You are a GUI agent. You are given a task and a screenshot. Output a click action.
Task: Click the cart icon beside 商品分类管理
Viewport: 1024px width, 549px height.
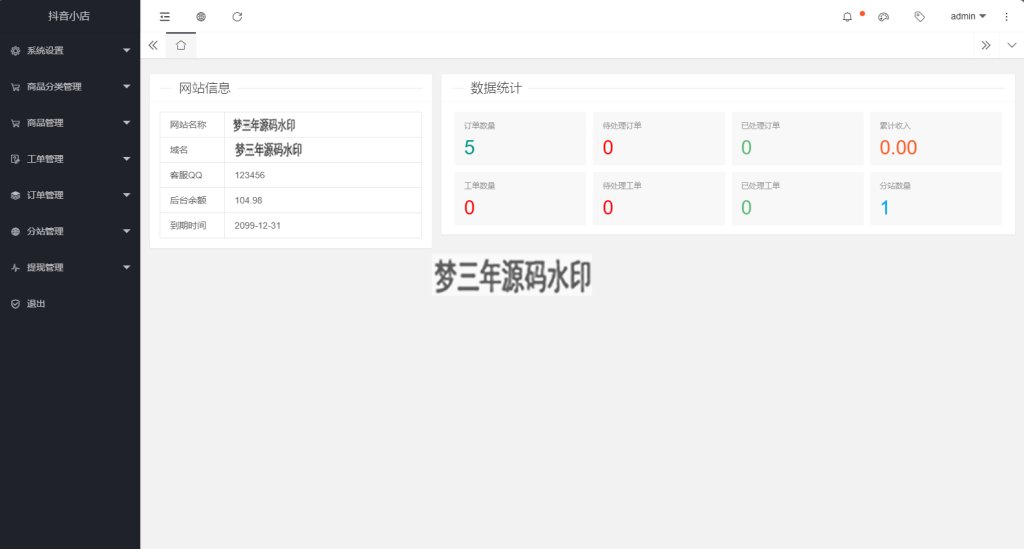pos(16,87)
